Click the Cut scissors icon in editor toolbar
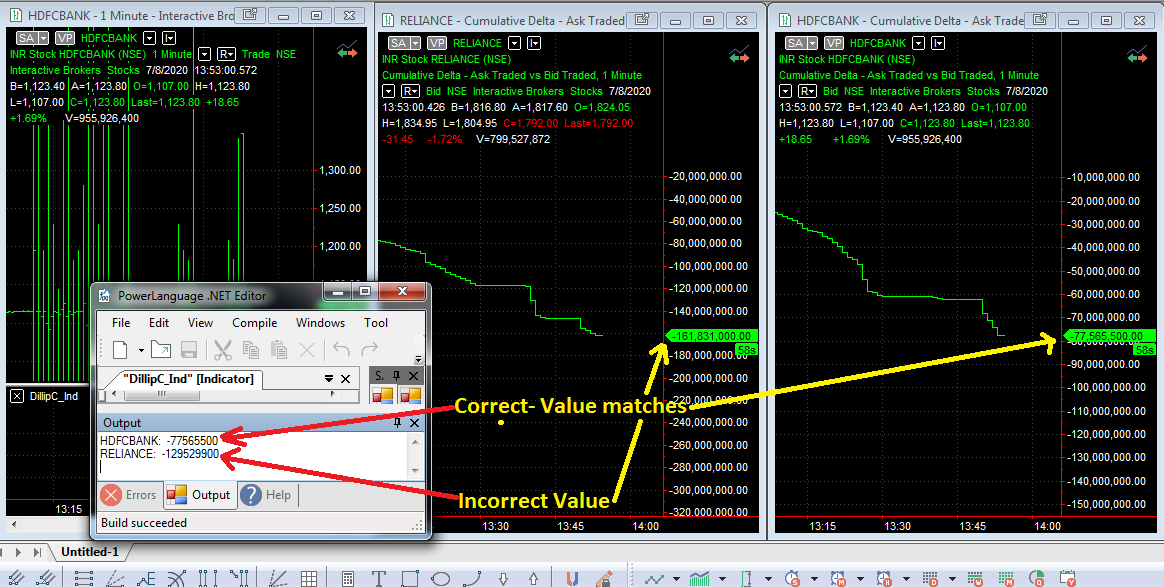The width and height of the screenshot is (1164, 587). (x=223, y=350)
